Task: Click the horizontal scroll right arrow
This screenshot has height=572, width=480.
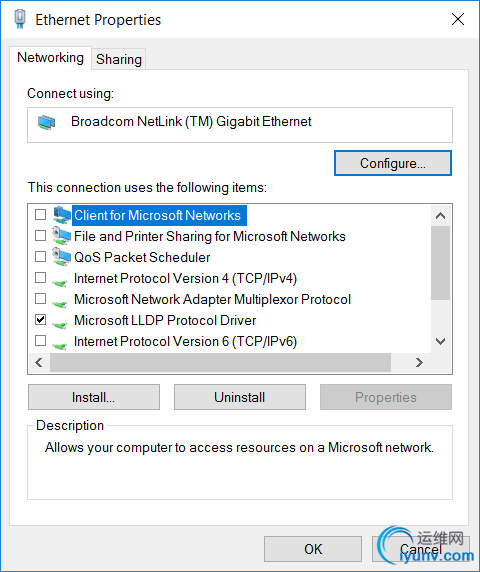Action: pos(419,363)
